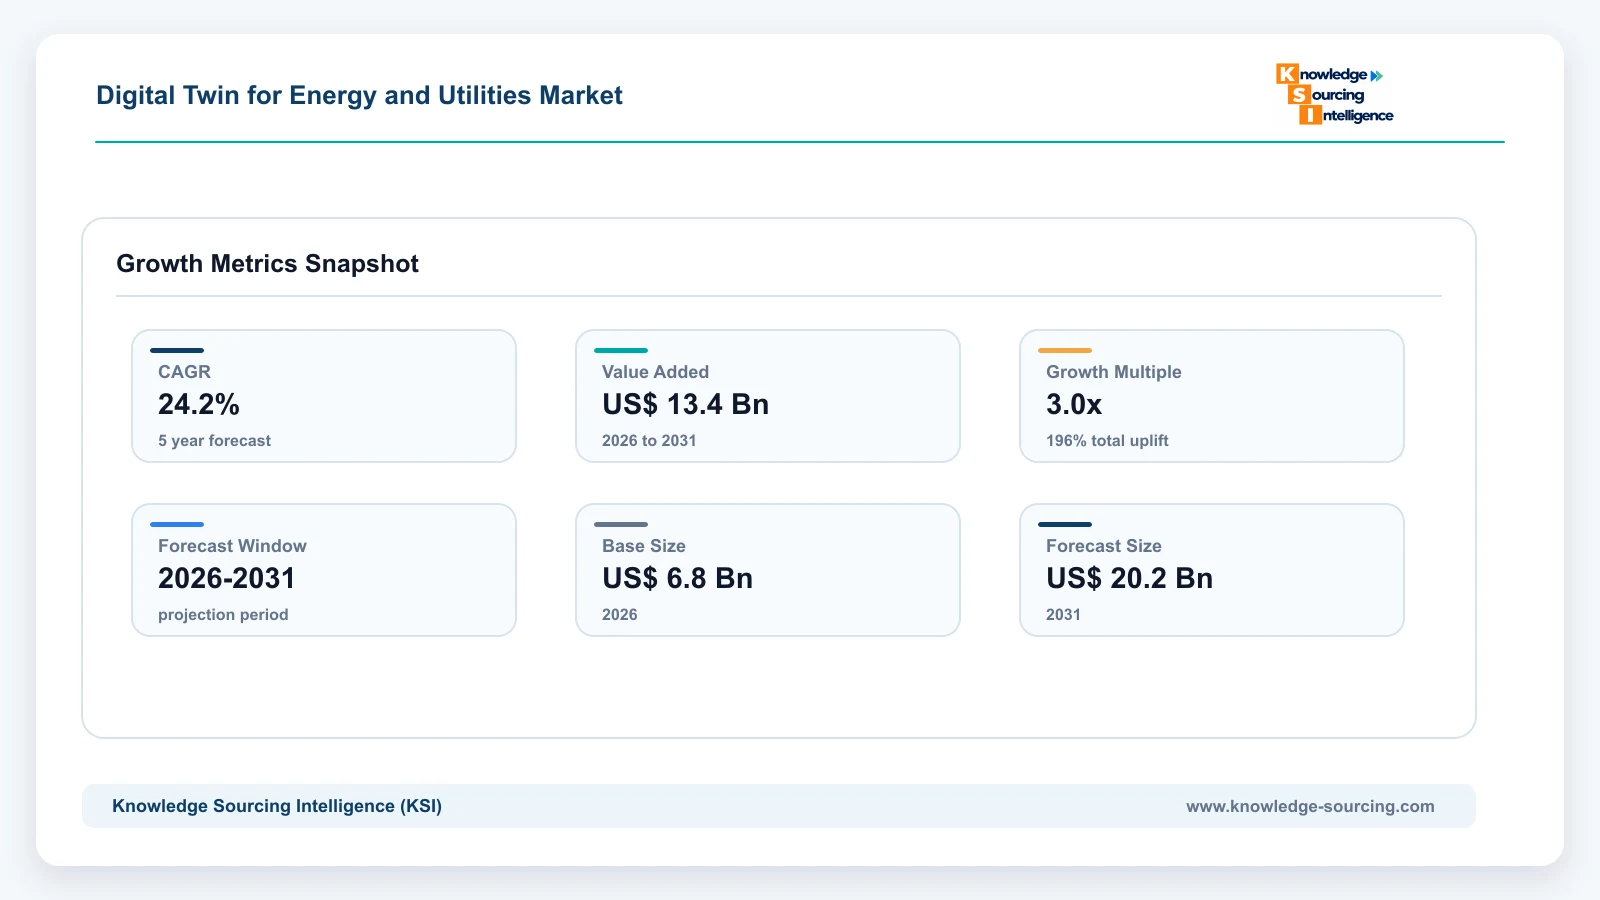Click the 3.0x value
The image size is (1600, 900).
click(x=1074, y=404)
